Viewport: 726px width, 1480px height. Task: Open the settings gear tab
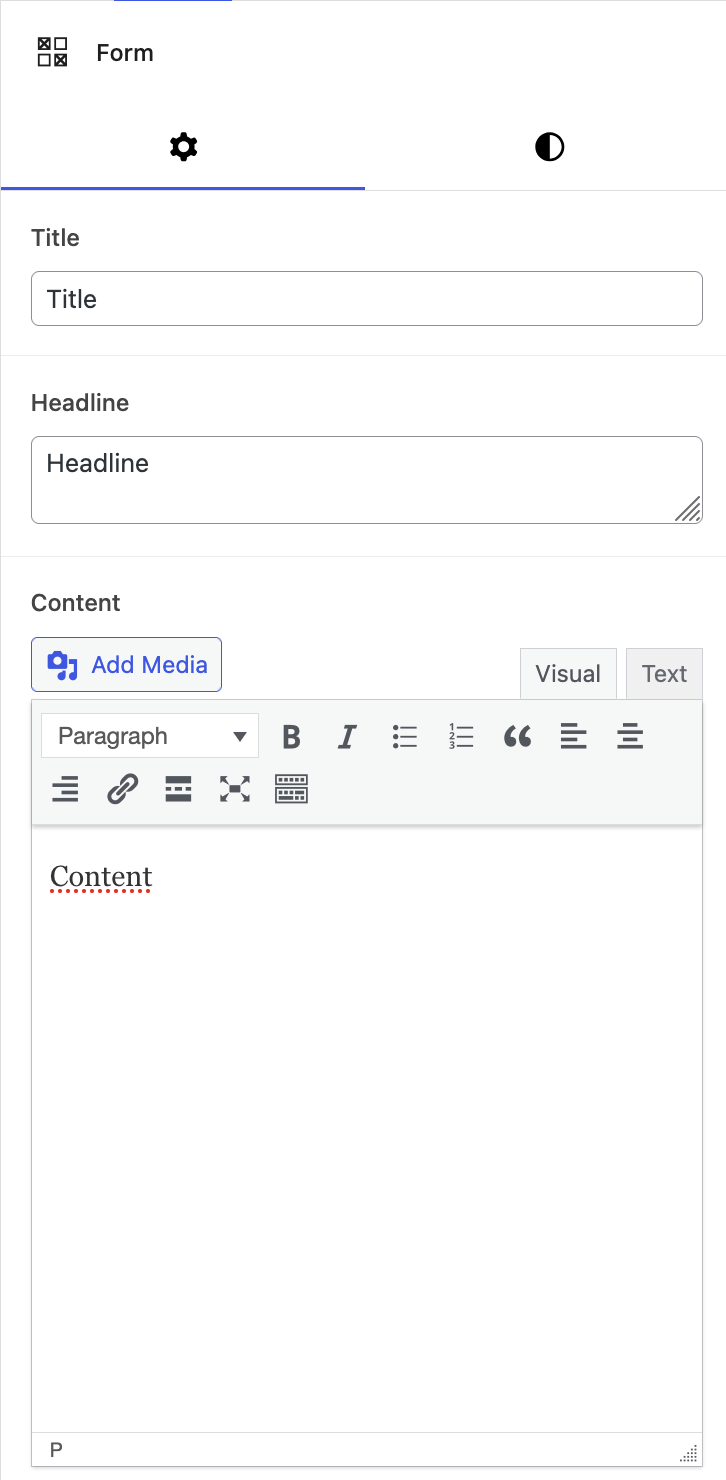point(183,148)
